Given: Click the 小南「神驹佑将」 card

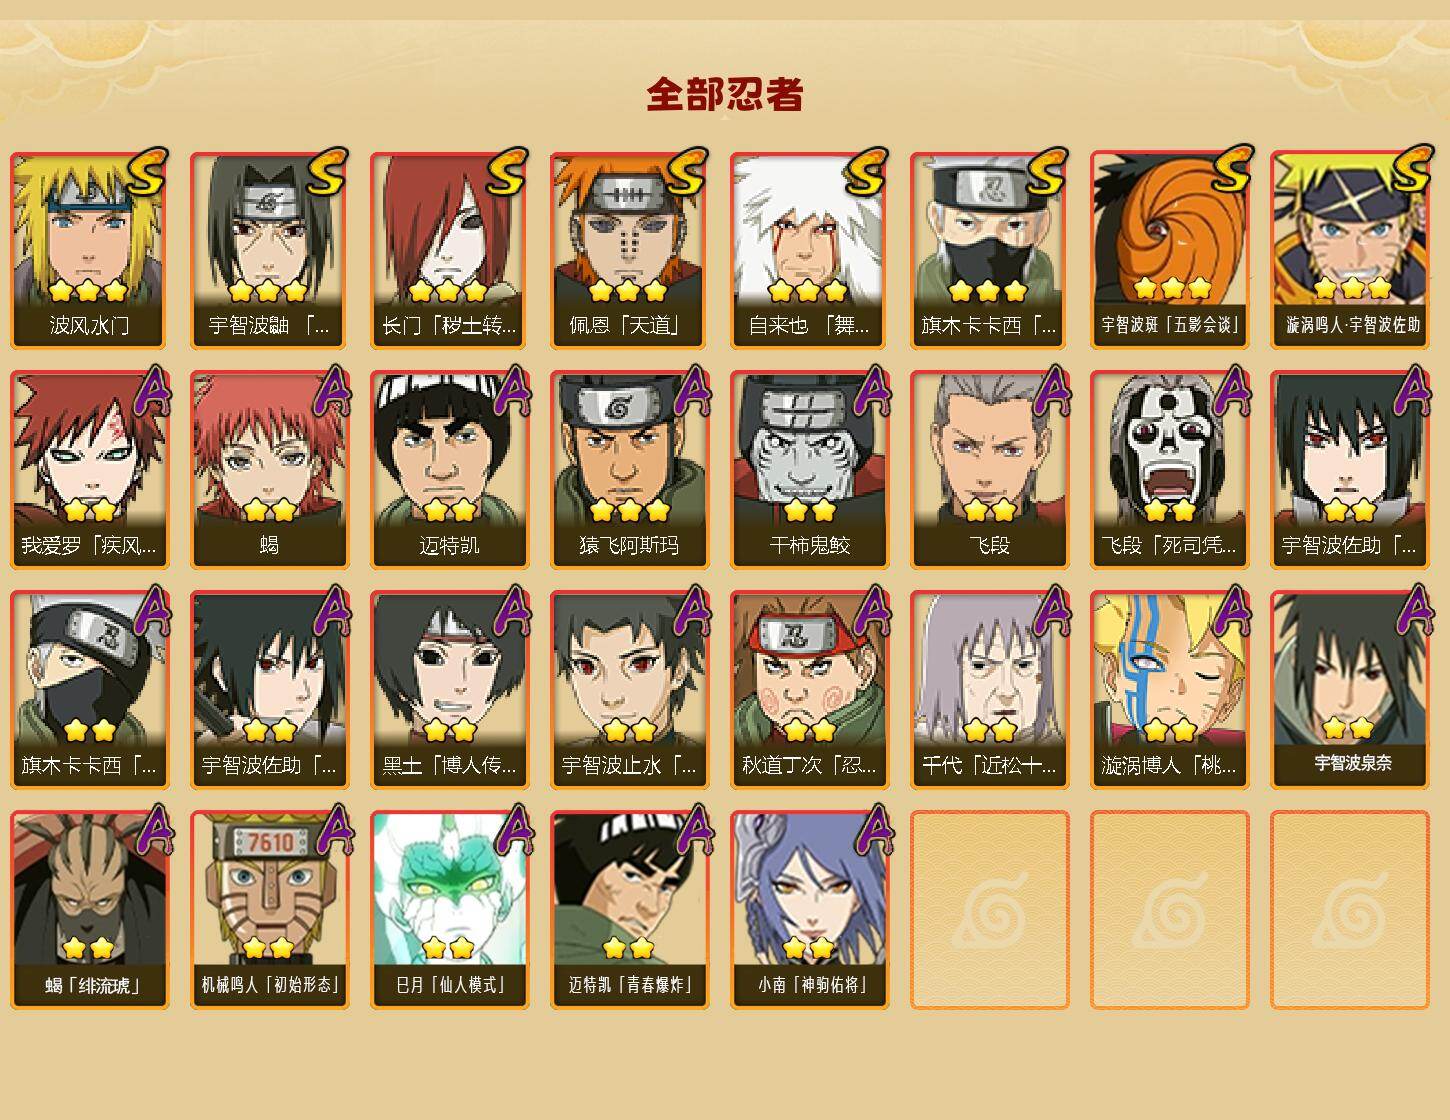Looking at the screenshot, I should pos(809,910).
